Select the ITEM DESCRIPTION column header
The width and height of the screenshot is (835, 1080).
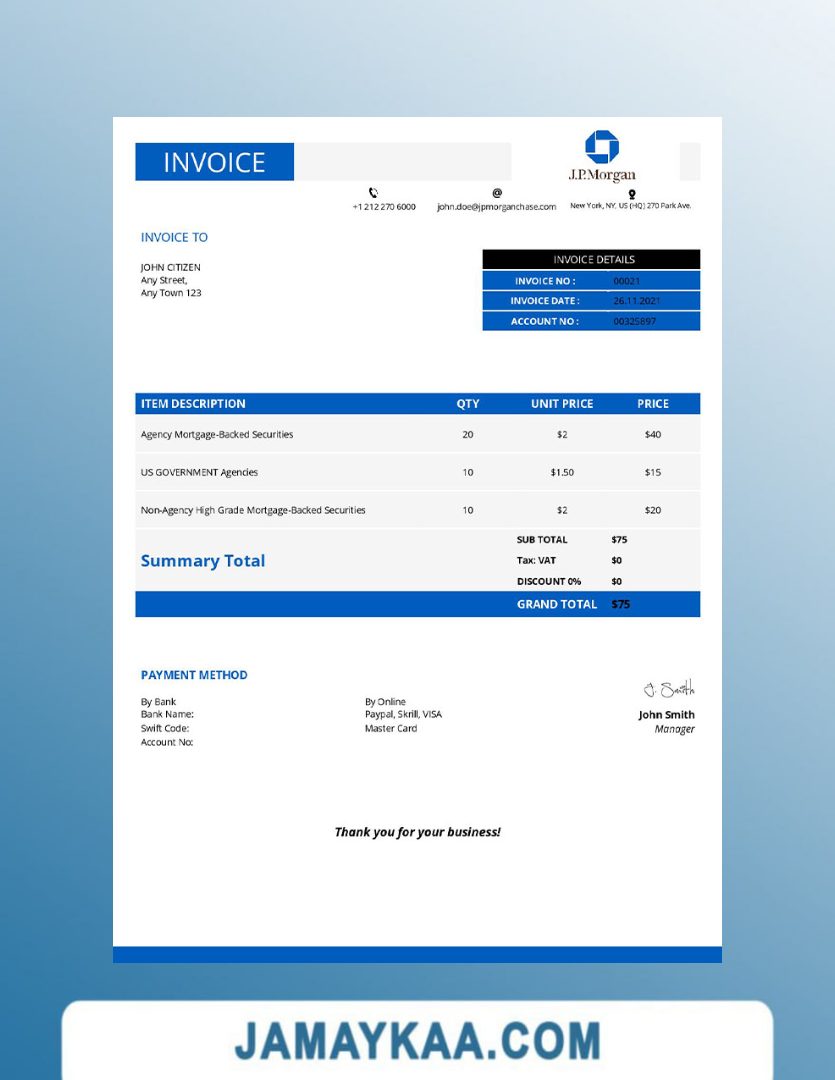point(193,404)
